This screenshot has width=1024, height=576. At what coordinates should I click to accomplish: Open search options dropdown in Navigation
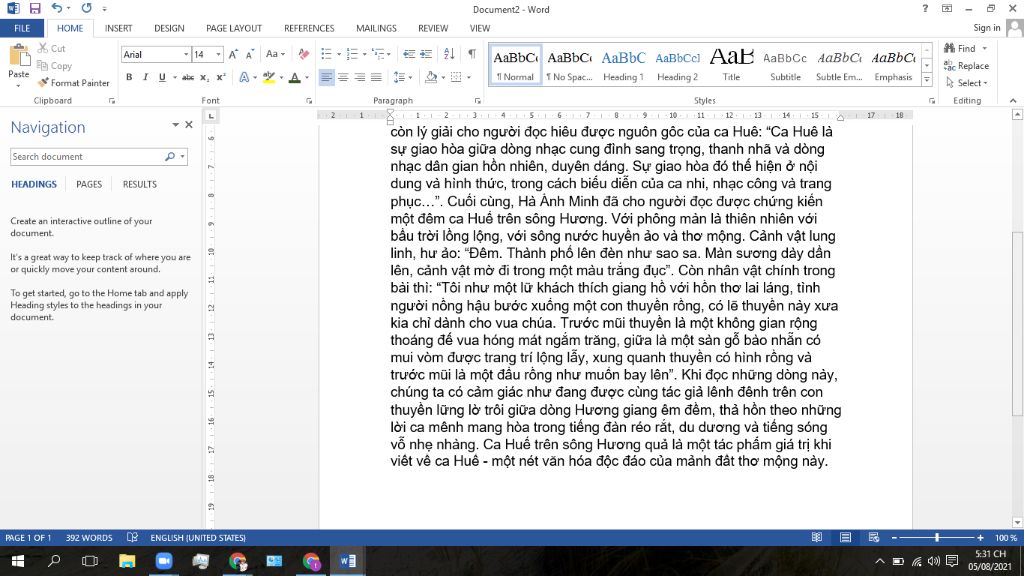coord(182,157)
